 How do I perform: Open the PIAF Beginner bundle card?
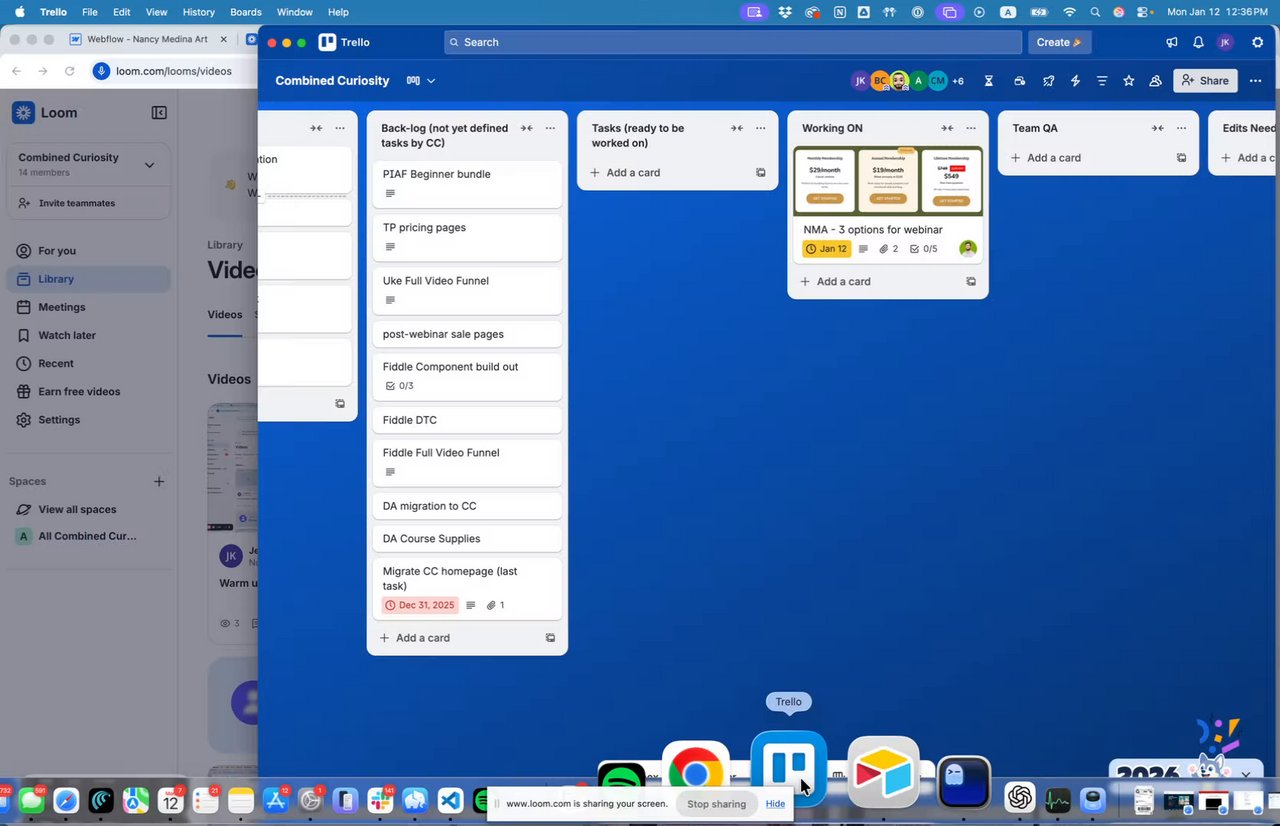[x=467, y=183]
